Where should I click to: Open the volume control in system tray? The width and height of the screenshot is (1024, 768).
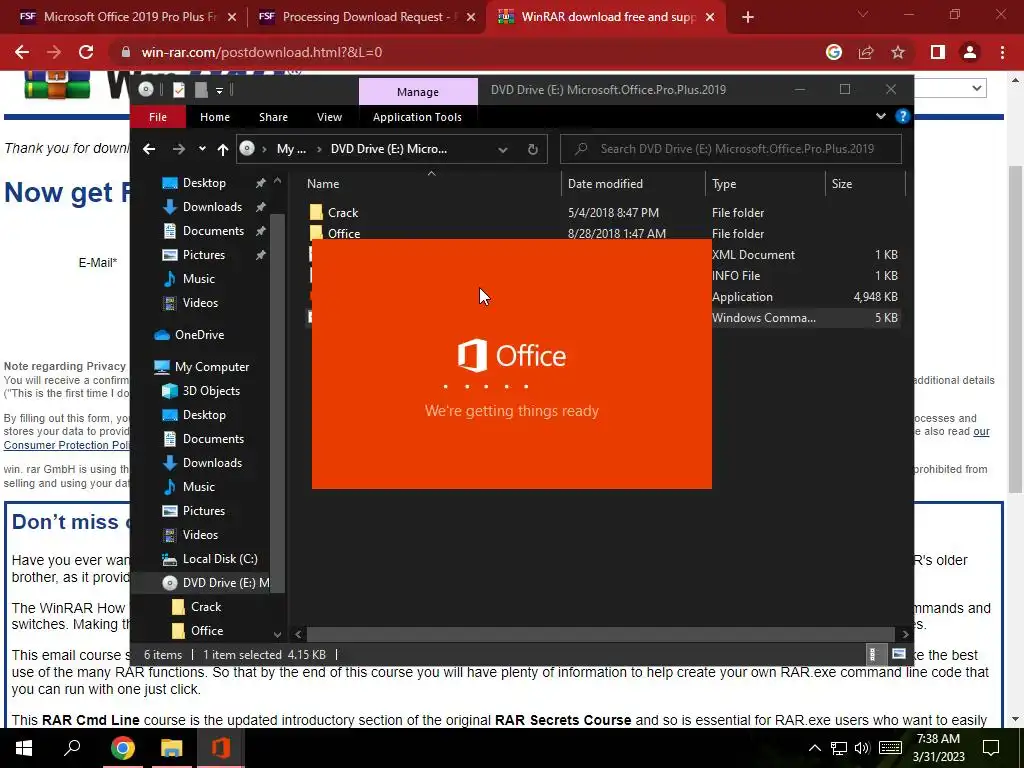[x=862, y=748]
